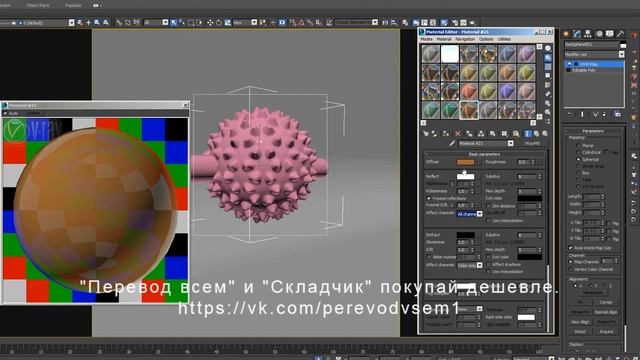Viewport: 640px width, 360px height.
Task: Toggle the Backlight icon in Material Editor sidebar
Action: point(548,58)
